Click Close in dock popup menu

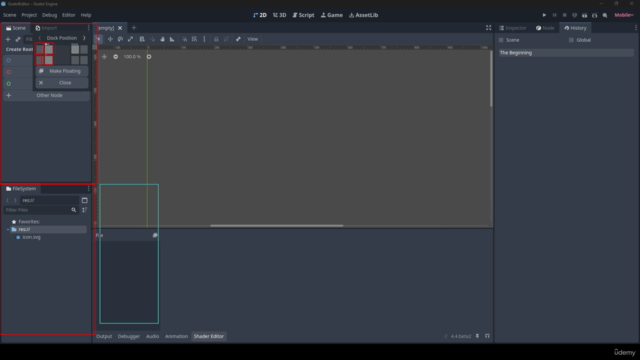coord(62,82)
